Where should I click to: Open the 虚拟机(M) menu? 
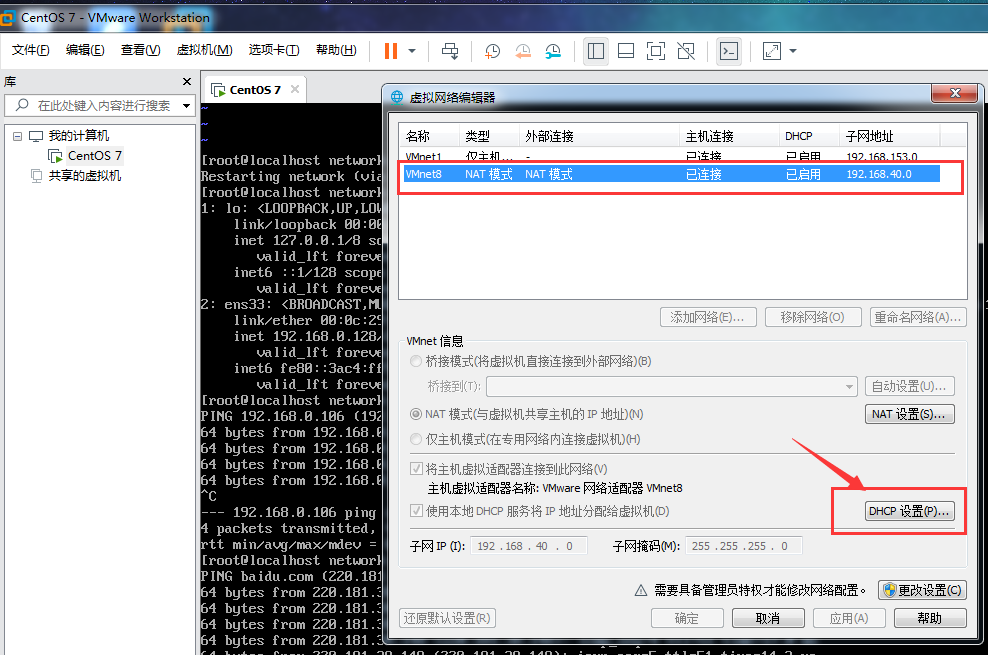(x=204, y=50)
